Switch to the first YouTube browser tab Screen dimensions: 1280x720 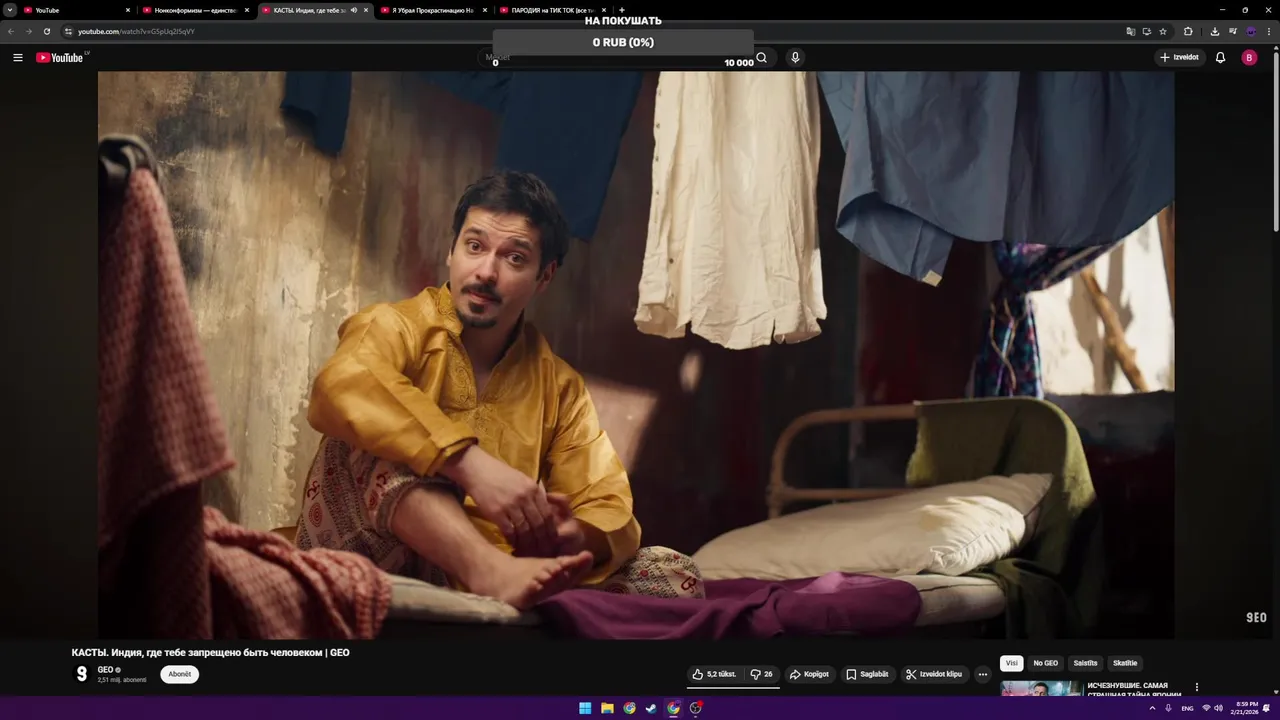tap(75, 10)
